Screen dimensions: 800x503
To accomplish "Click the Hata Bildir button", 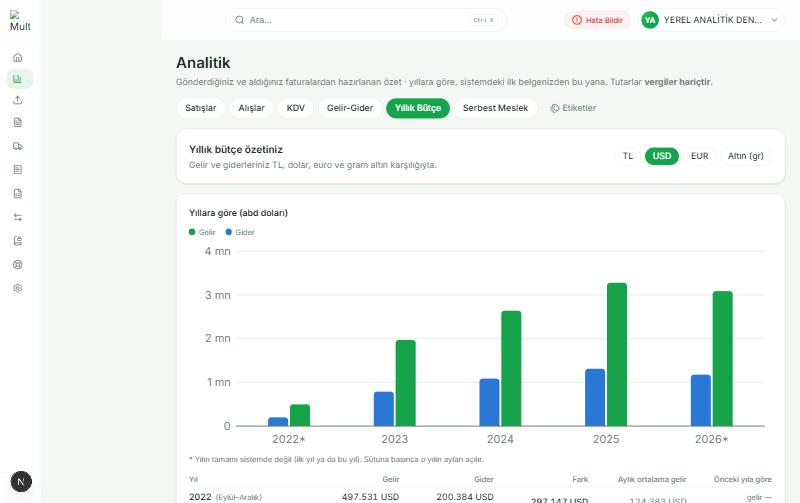I will click(597, 20).
